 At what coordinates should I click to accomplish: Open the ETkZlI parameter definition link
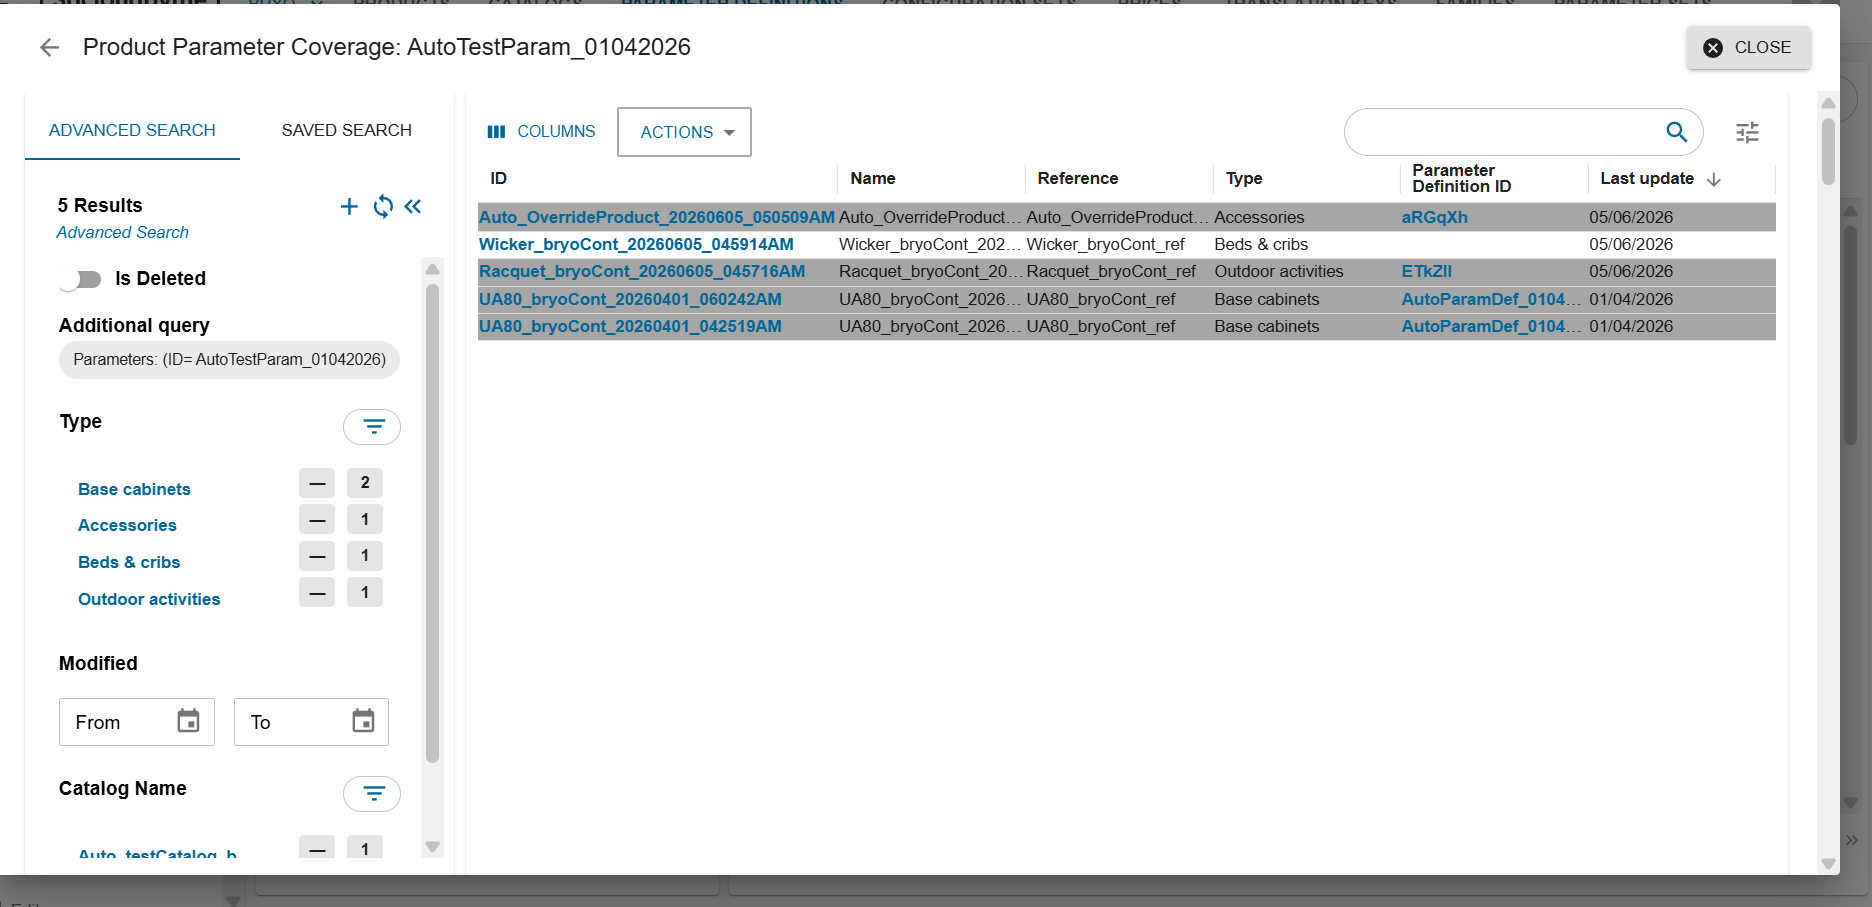coord(1426,271)
